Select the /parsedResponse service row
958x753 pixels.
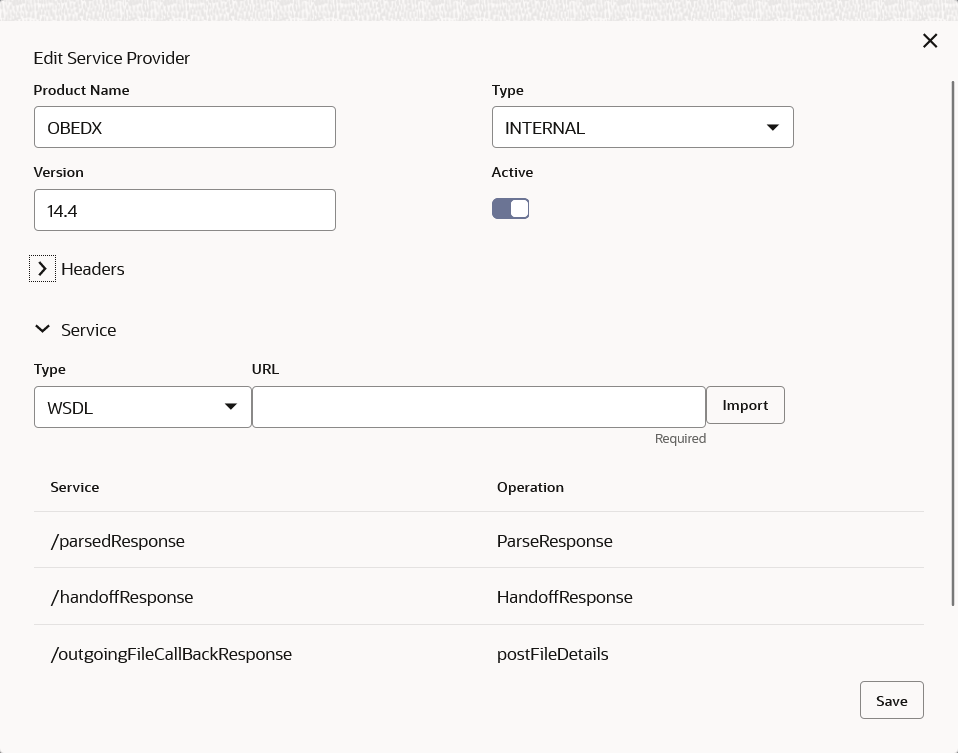pyautogui.click(x=118, y=541)
